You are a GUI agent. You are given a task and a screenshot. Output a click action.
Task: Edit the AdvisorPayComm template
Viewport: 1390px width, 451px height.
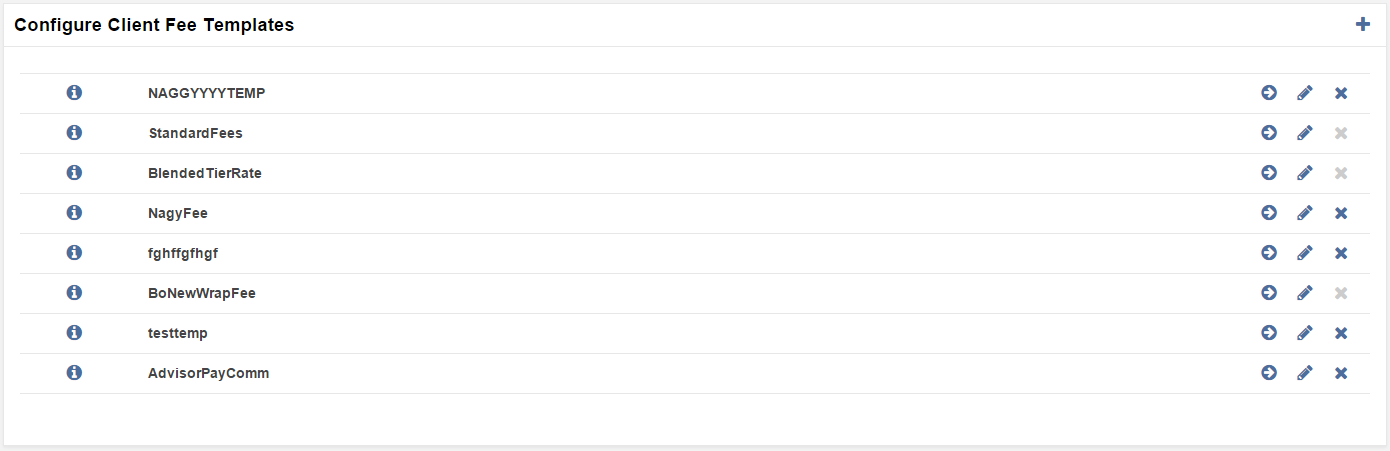[x=1305, y=373]
